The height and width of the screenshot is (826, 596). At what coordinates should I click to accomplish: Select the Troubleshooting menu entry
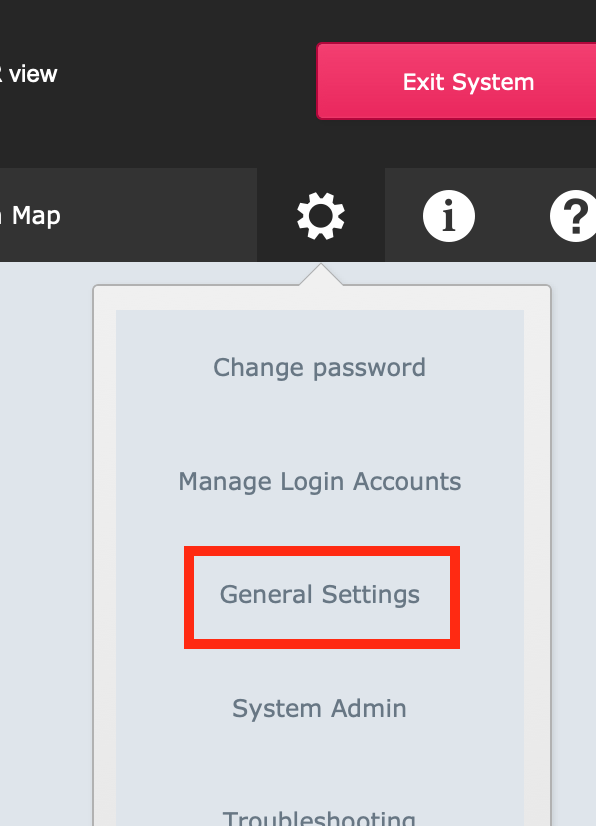click(319, 818)
